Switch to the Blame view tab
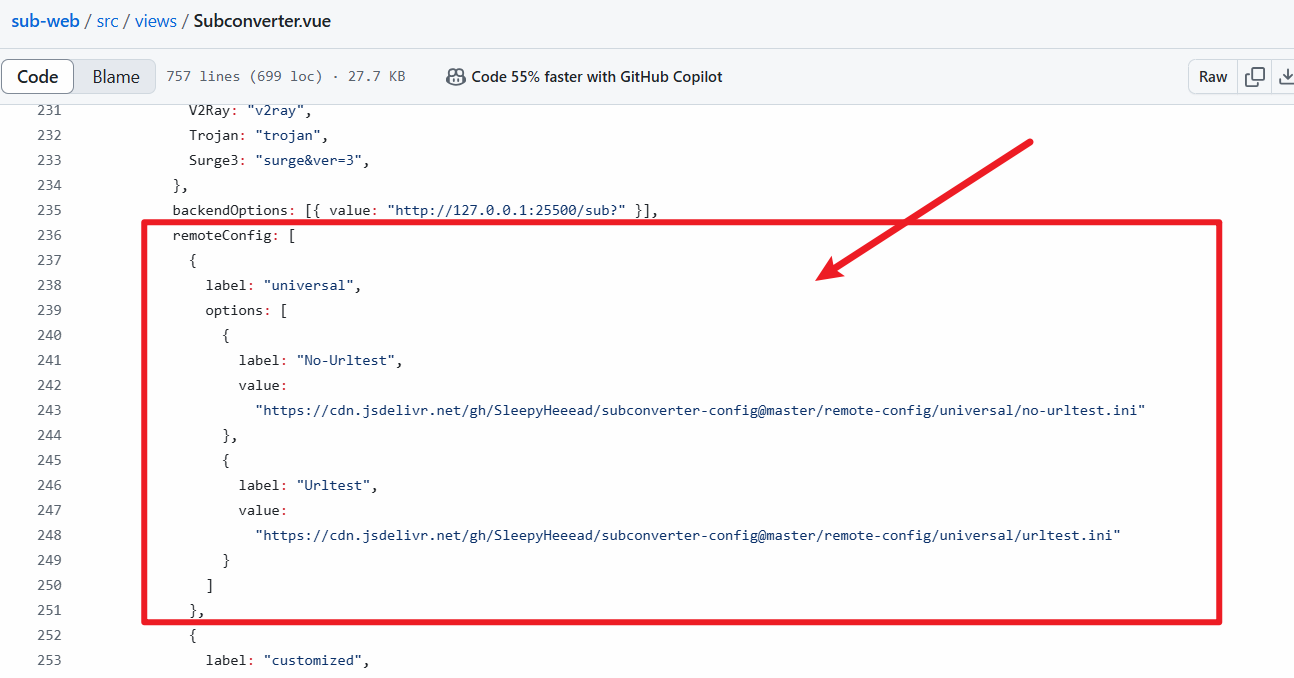The image size is (1294, 678). click(x=116, y=77)
